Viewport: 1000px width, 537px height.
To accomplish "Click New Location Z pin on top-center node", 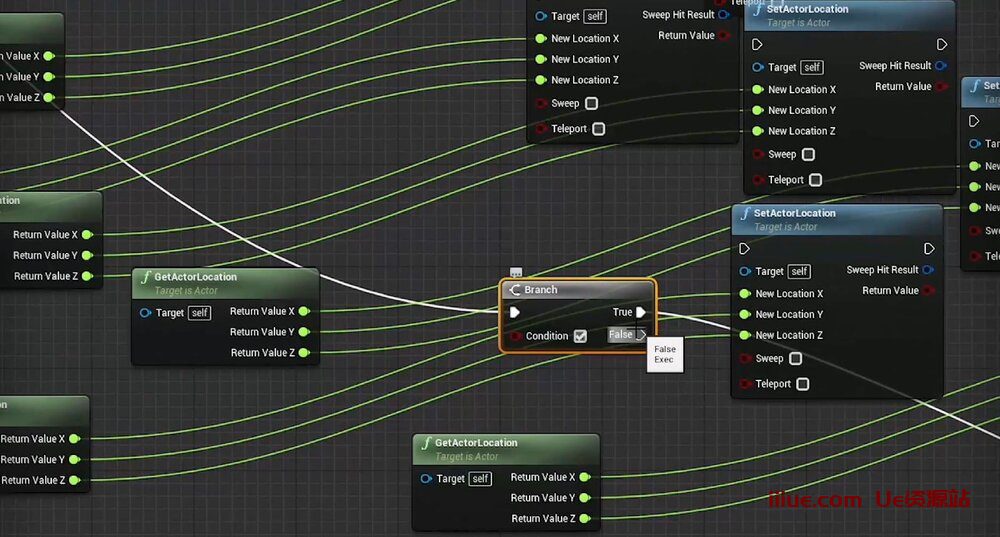I will click(x=541, y=80).
